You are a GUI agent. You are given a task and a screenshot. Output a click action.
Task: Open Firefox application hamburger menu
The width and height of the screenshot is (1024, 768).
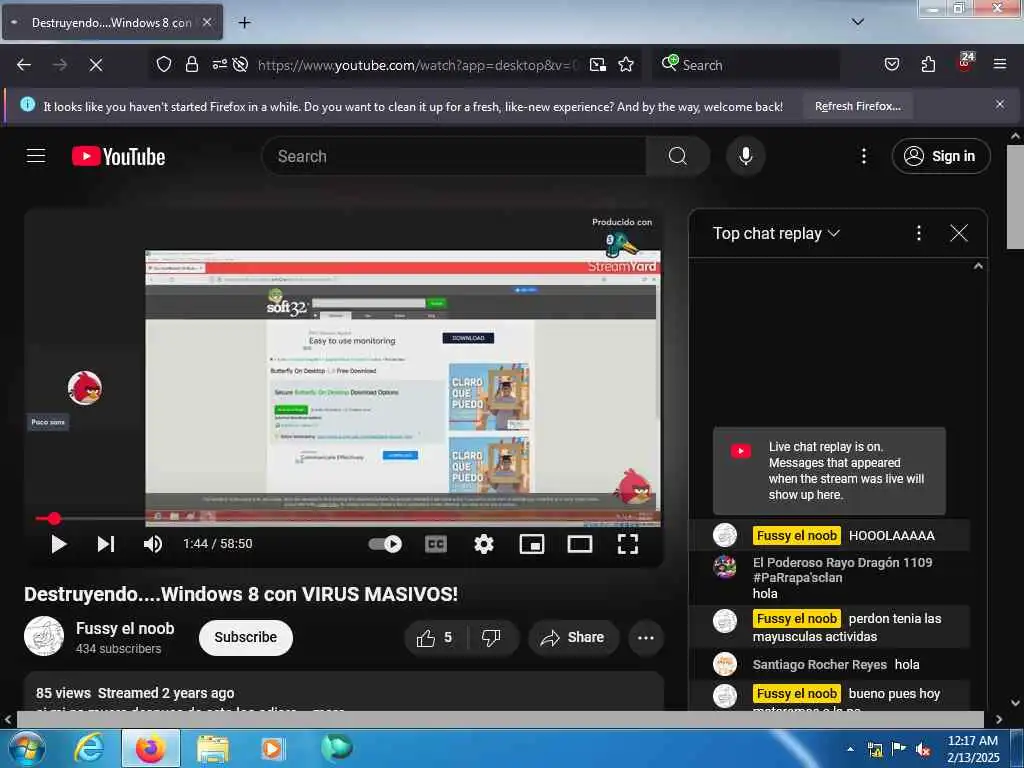pos(1000,64)
